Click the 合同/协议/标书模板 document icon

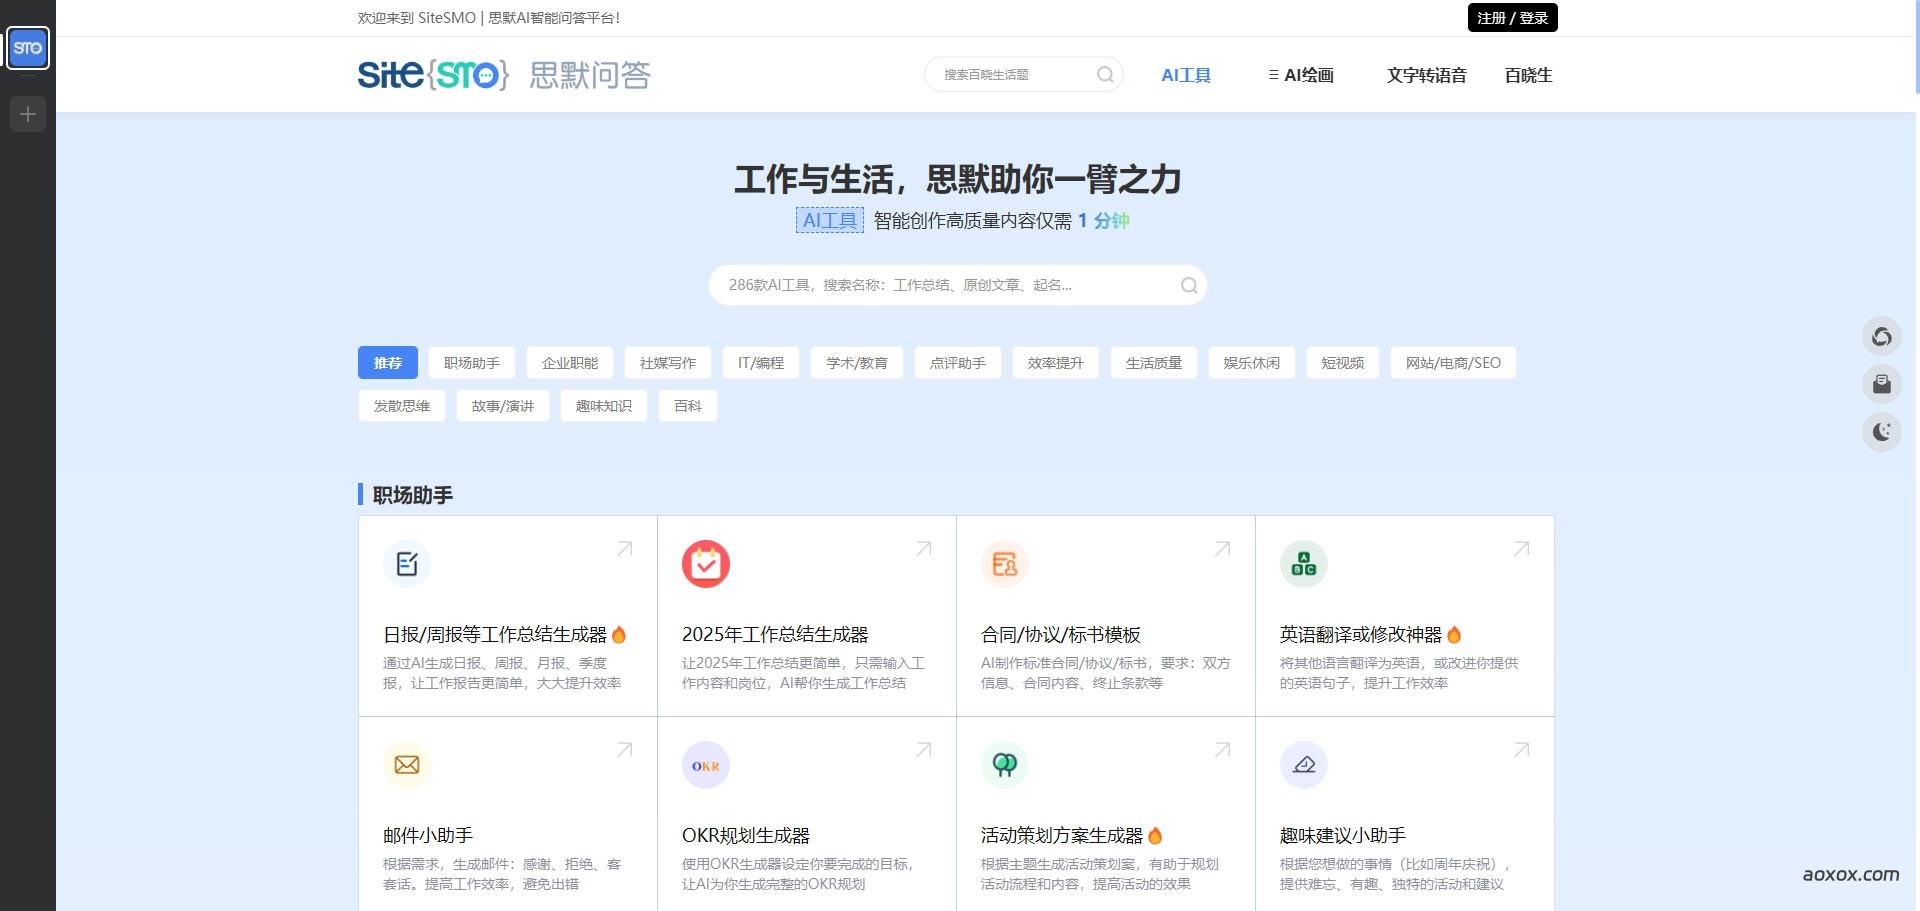pos(1004,563)
